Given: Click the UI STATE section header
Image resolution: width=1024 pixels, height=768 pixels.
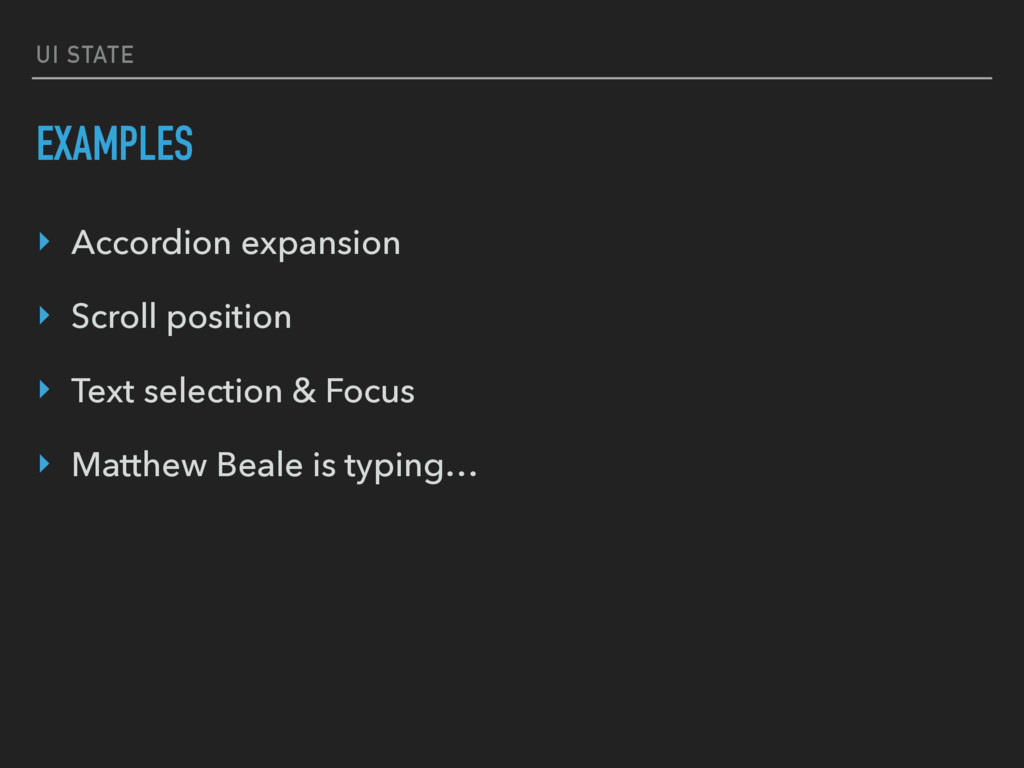Looking at the screenshot, I should click(x=85, y=55).
